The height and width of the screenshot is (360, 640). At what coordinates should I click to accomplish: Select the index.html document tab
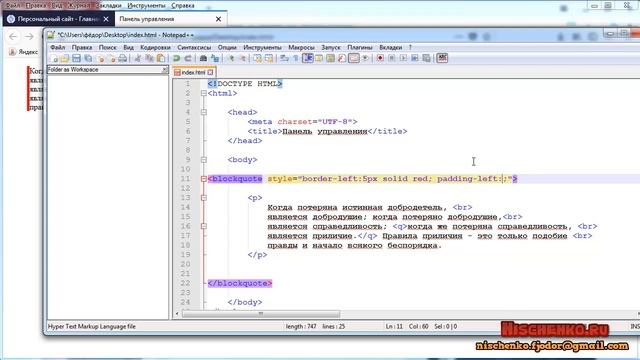click(x=193, y=72)
